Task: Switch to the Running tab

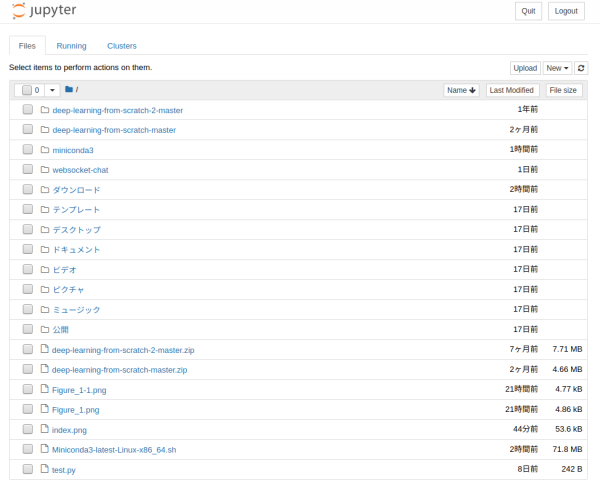Action: coord(71,46)
